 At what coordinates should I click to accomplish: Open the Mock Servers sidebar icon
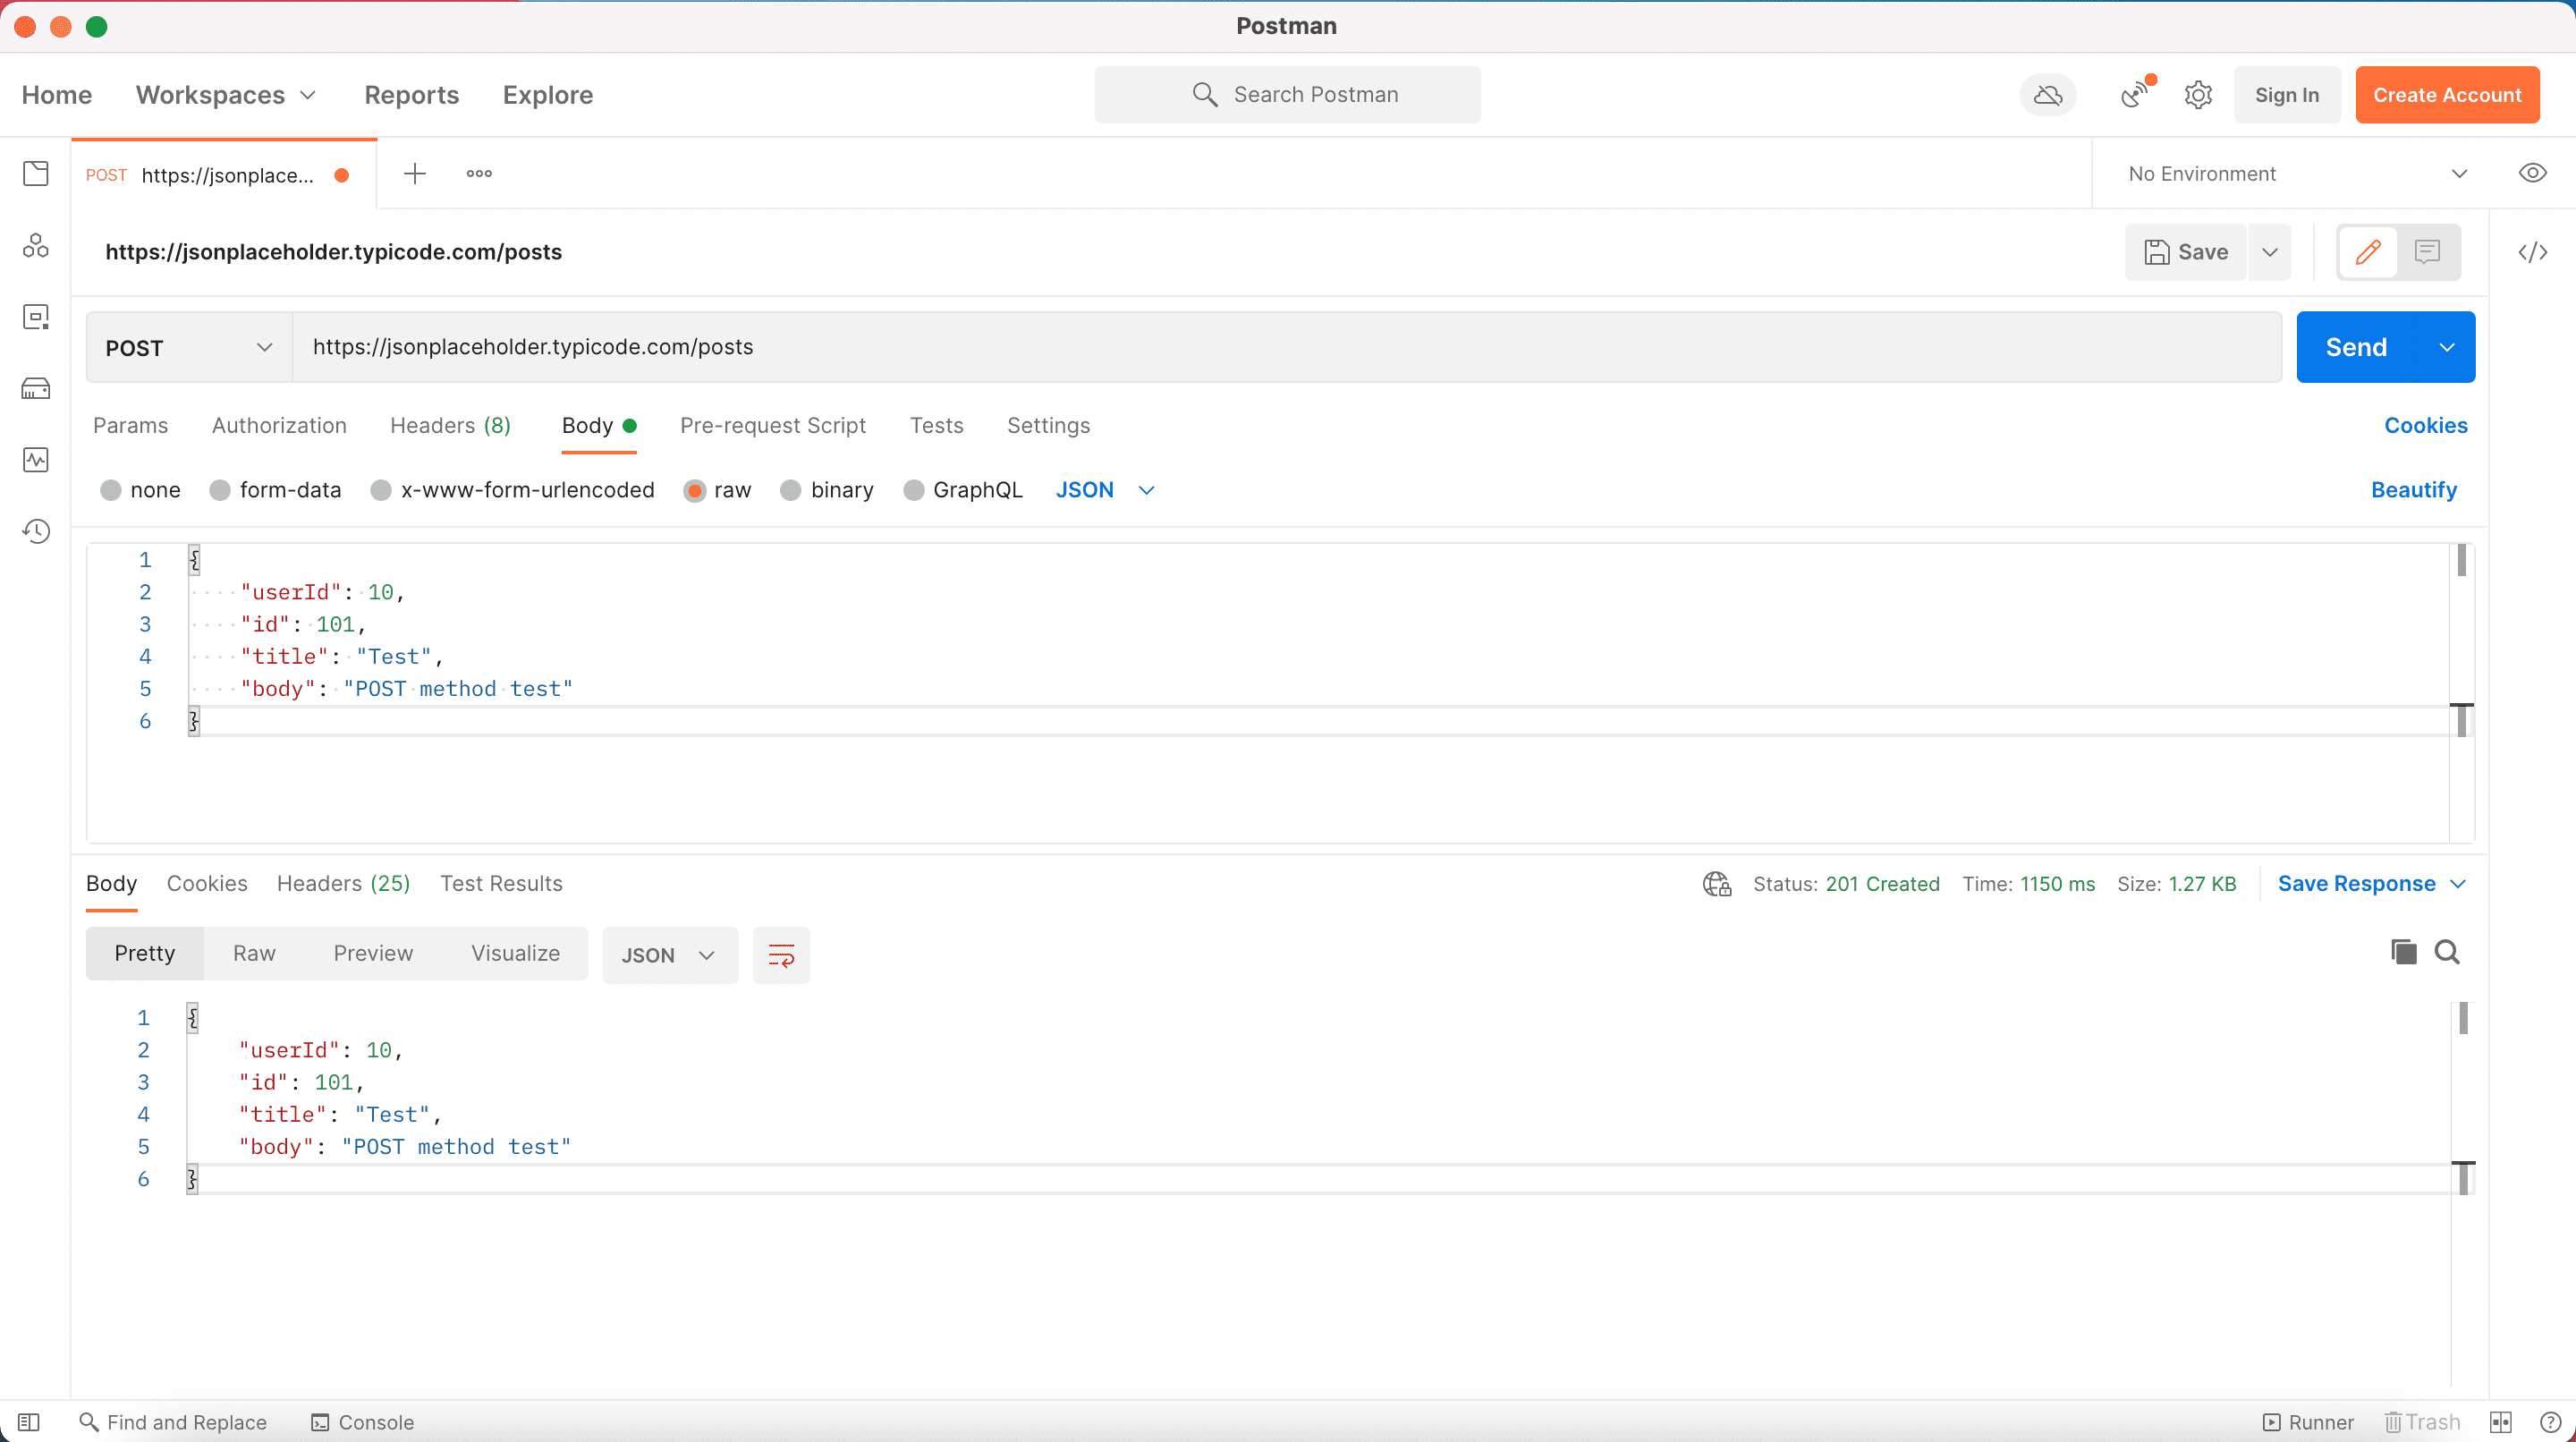click(36, 388)
